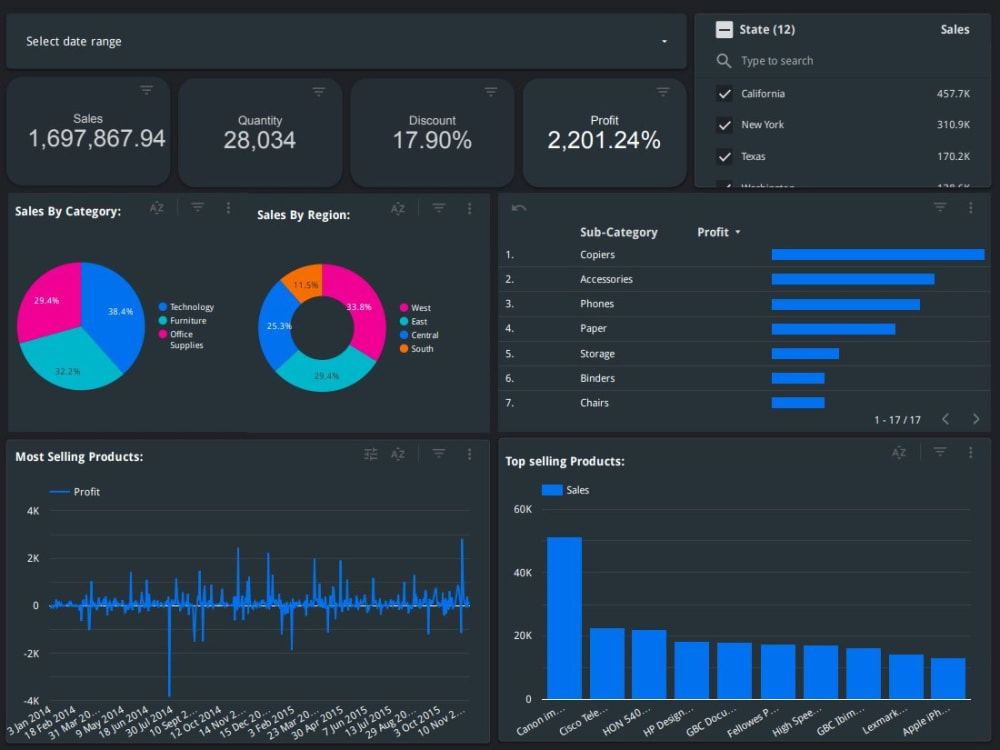This screenshot has width=1000, height=750.
Task: Open the Profit sort dropdown in Sub-Category table
Action: (x=736, y=232)
